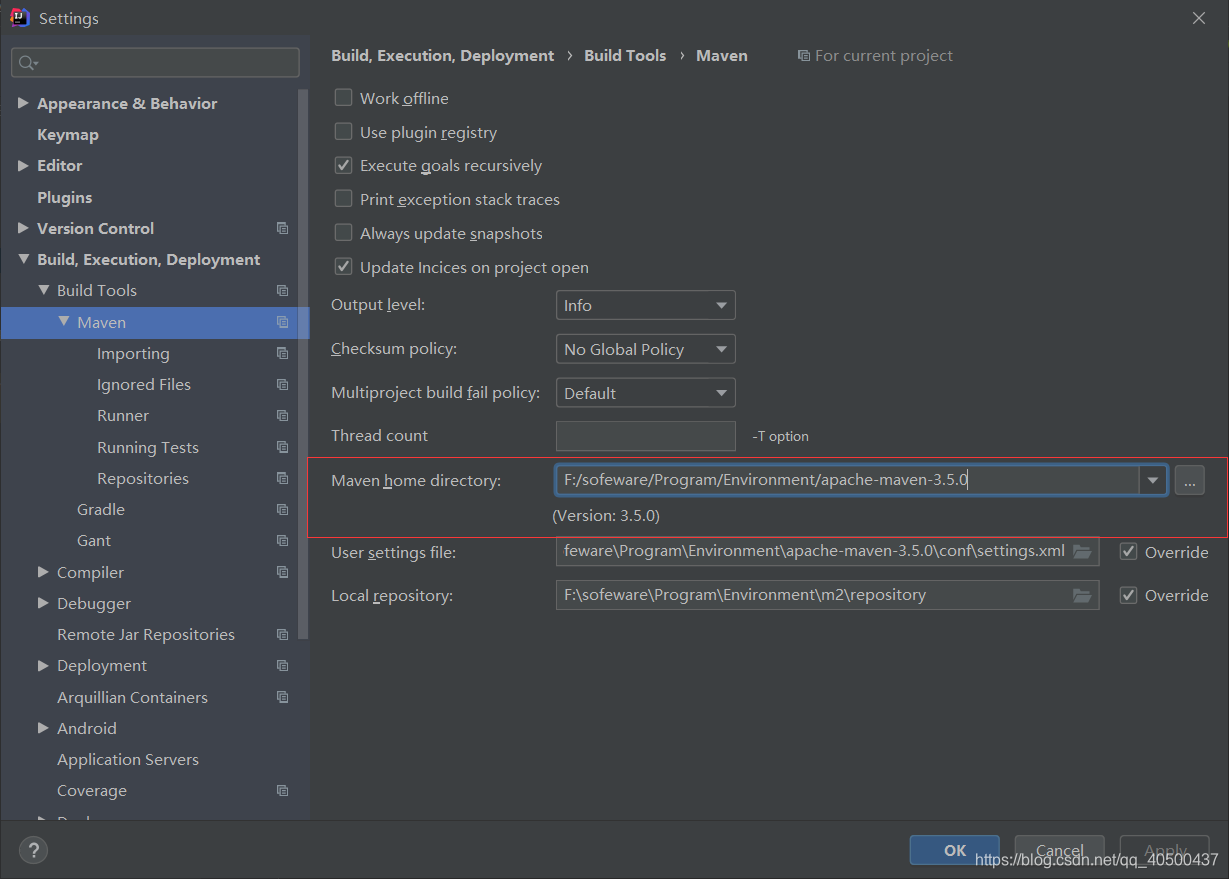Viewport: 1229px width, 879px height.
Task: Expand the Android node arrow
Action: coord(43,728)
